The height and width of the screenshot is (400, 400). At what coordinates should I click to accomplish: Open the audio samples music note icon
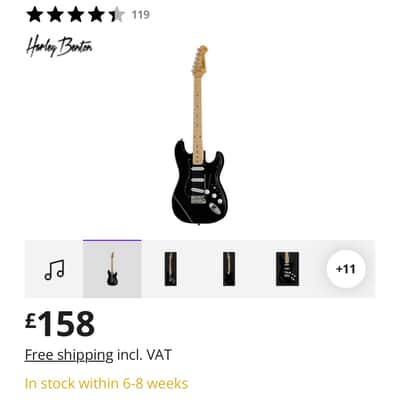(x=54, y=269)
